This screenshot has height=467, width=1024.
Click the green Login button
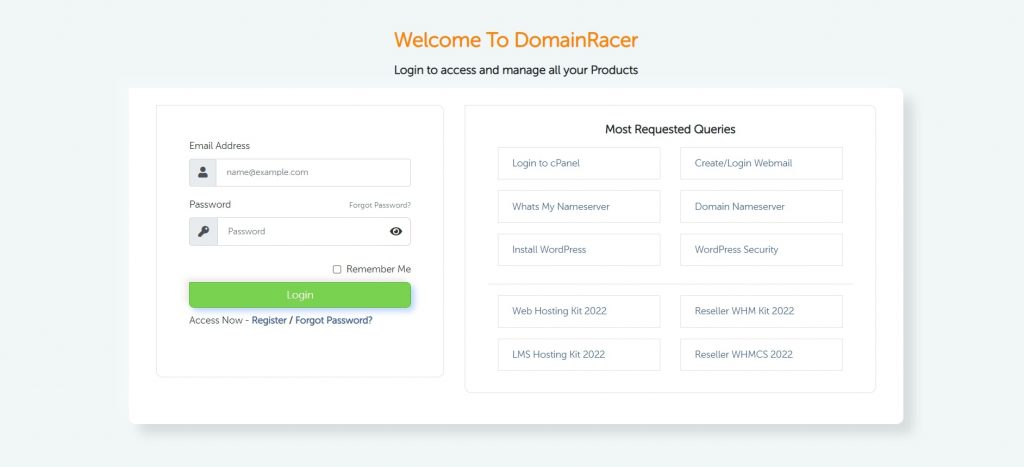click(x=300, y=295)
